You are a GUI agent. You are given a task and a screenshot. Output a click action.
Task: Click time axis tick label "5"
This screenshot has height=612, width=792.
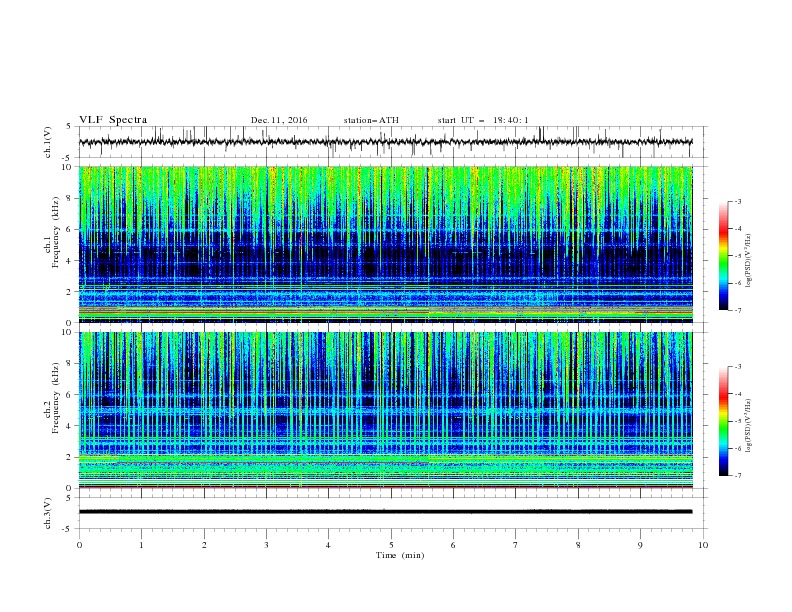[x=391, y=545]
